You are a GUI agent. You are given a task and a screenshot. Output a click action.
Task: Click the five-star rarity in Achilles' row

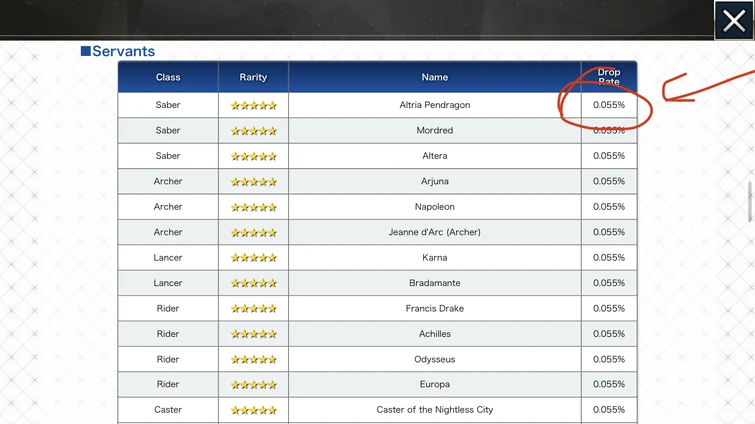(x=254, y=334)
